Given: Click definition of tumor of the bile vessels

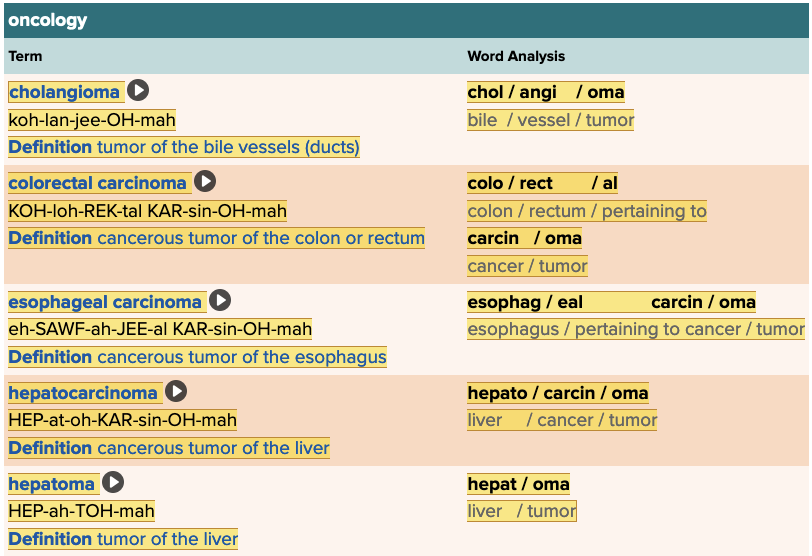Looking at the screenshot, I should click(184, 147).
